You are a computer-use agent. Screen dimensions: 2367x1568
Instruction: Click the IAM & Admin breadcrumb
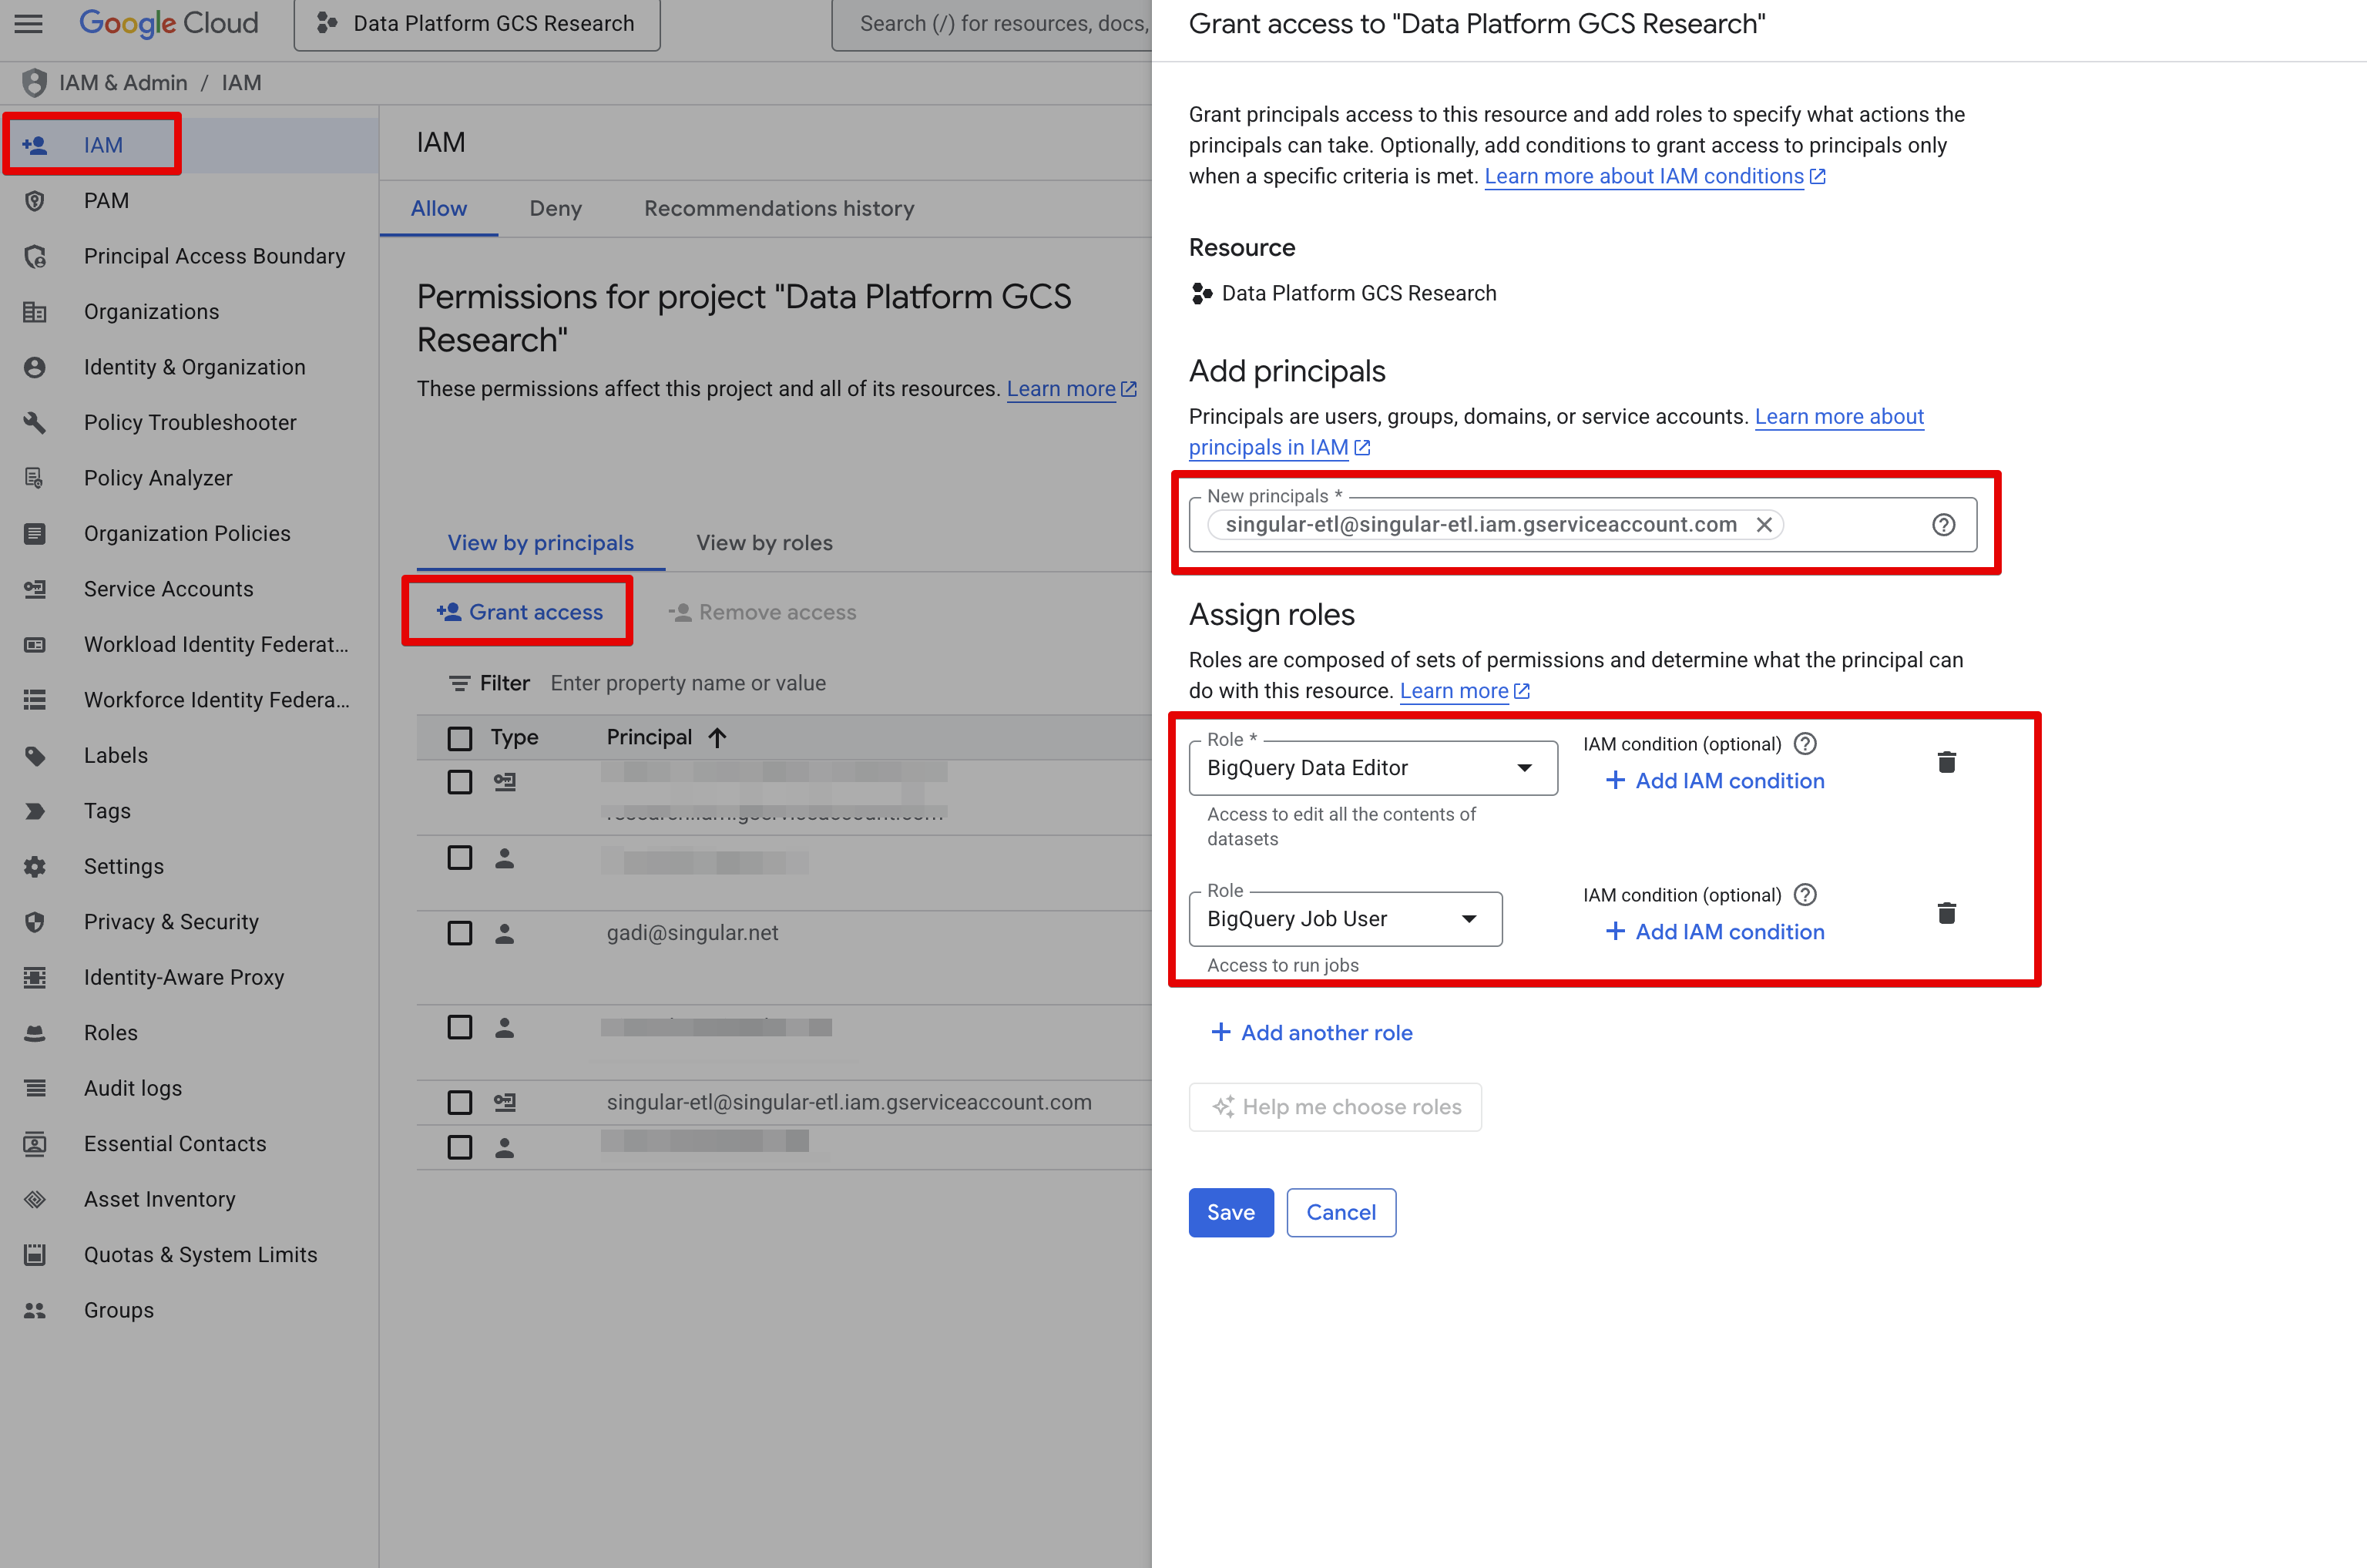click(123, 83)
